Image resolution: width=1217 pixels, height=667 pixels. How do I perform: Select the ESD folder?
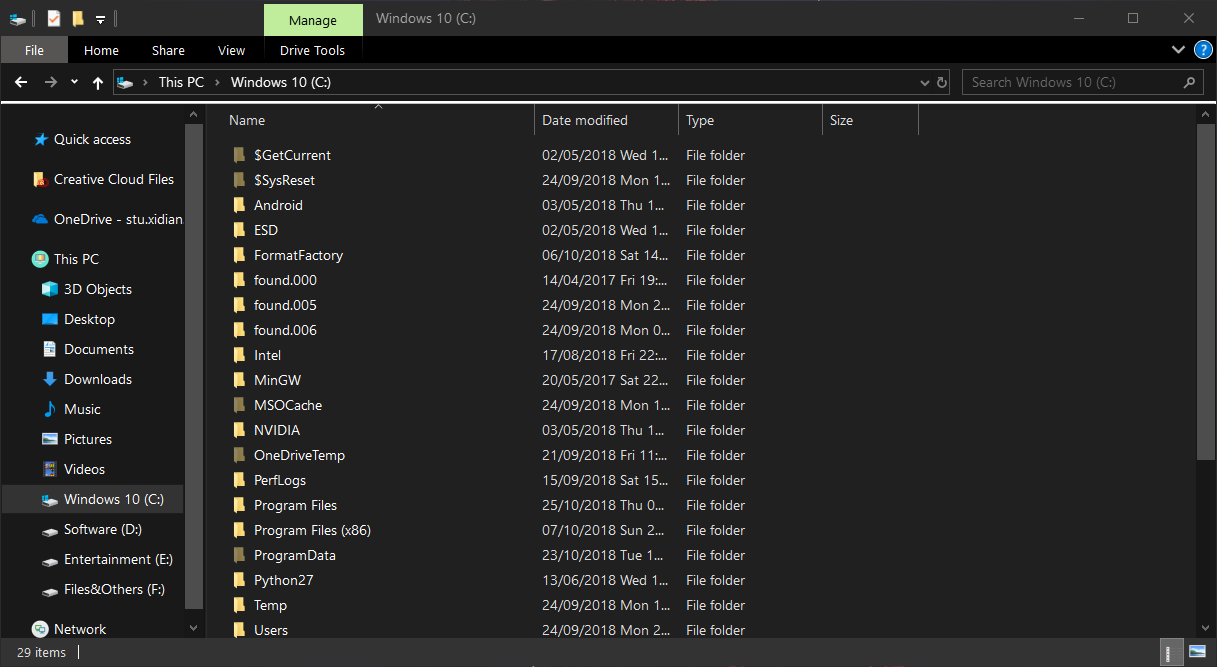pyautogui.click(x=266, y=230)
